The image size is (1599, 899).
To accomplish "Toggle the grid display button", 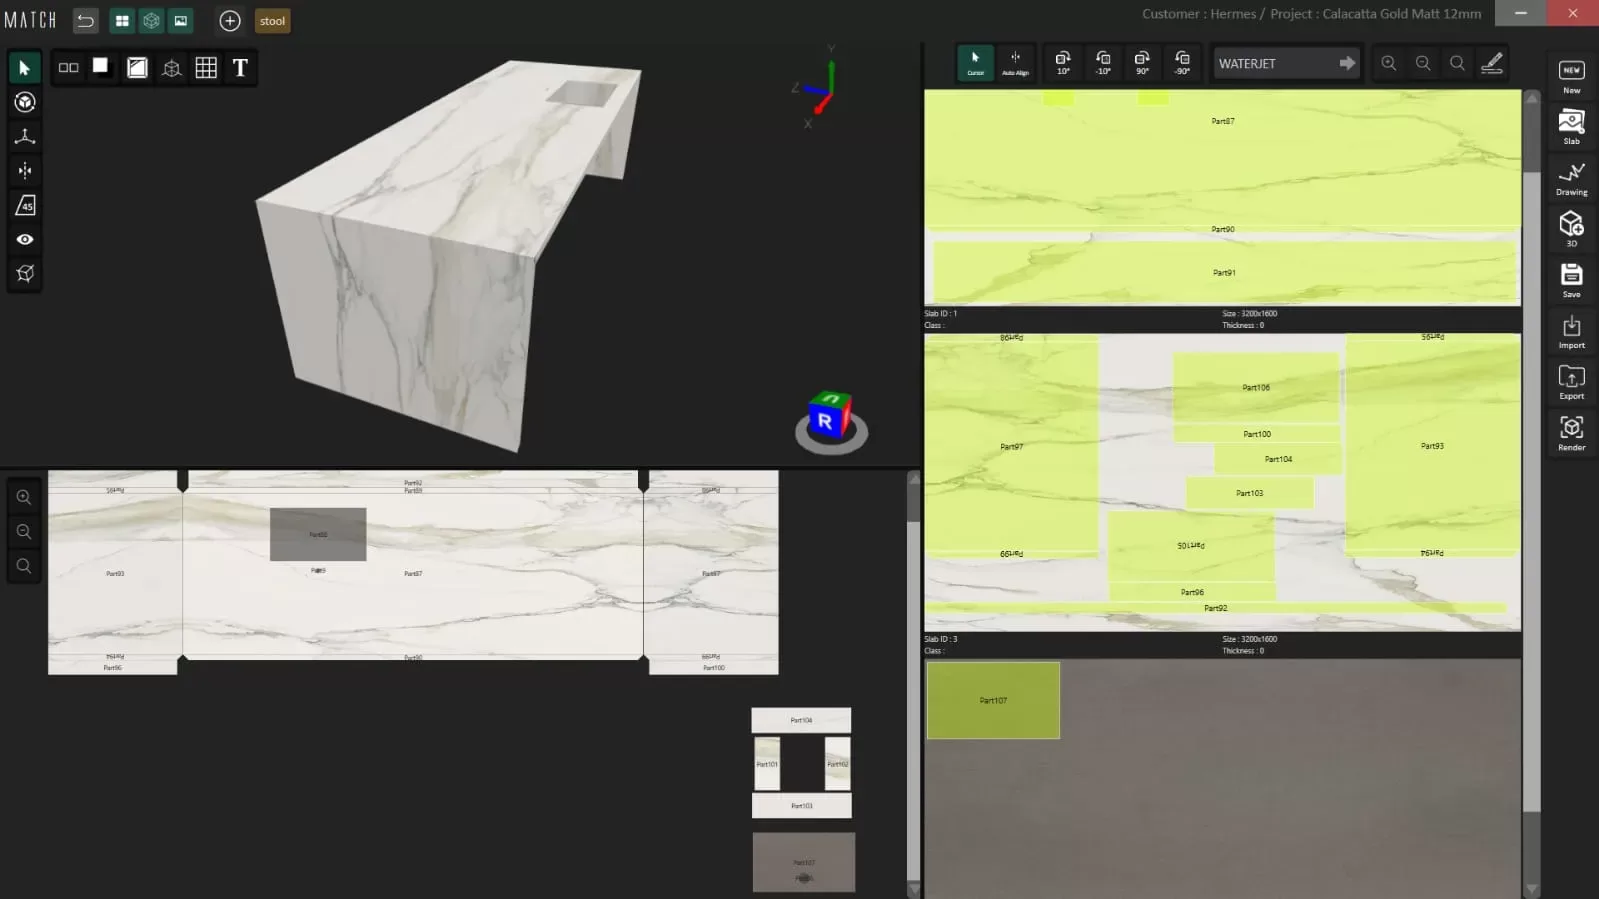I will 206,68.
